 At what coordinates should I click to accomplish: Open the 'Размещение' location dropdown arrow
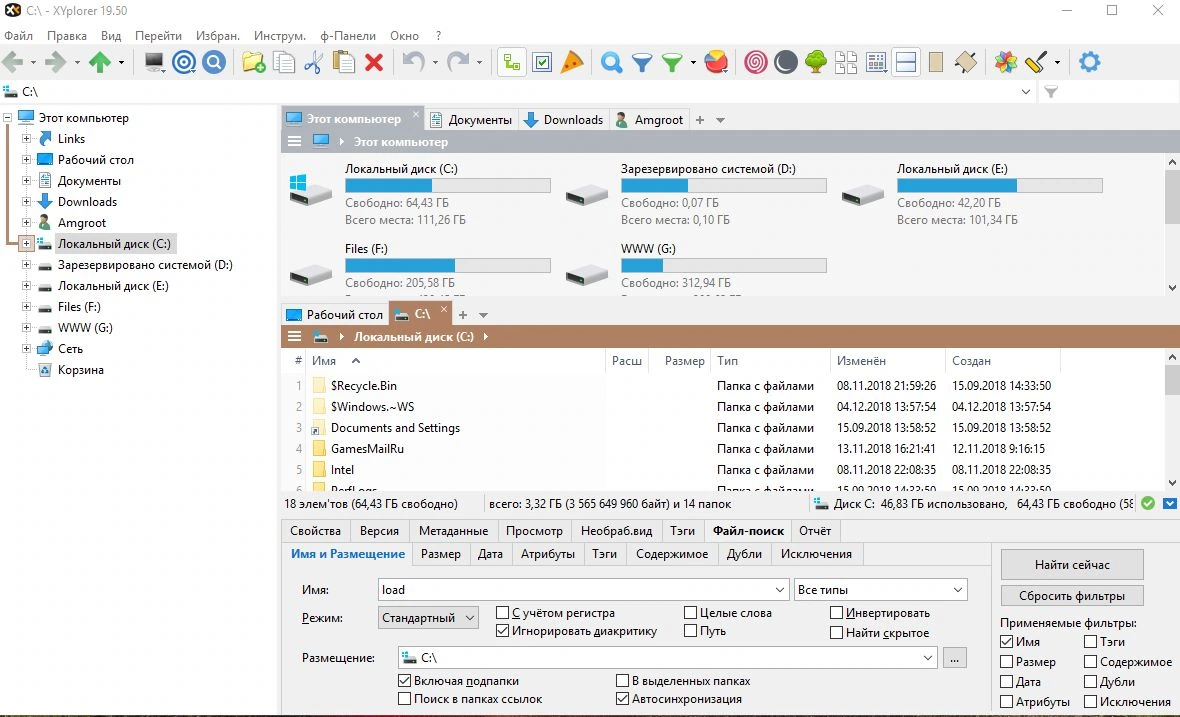click(x=927, y=658)
